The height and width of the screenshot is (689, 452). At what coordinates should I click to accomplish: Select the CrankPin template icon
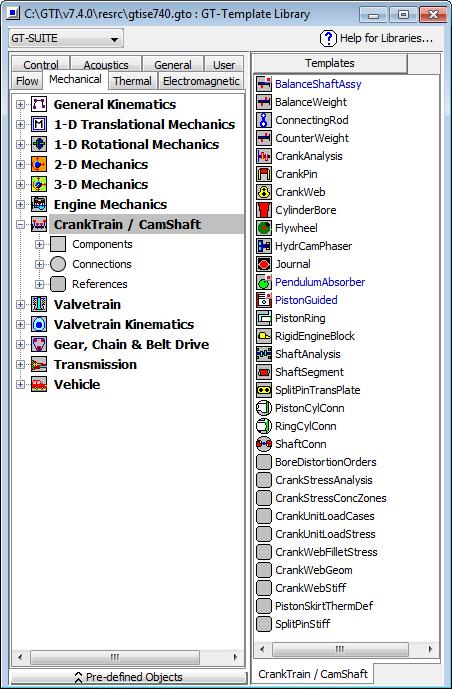pos(264,174)
